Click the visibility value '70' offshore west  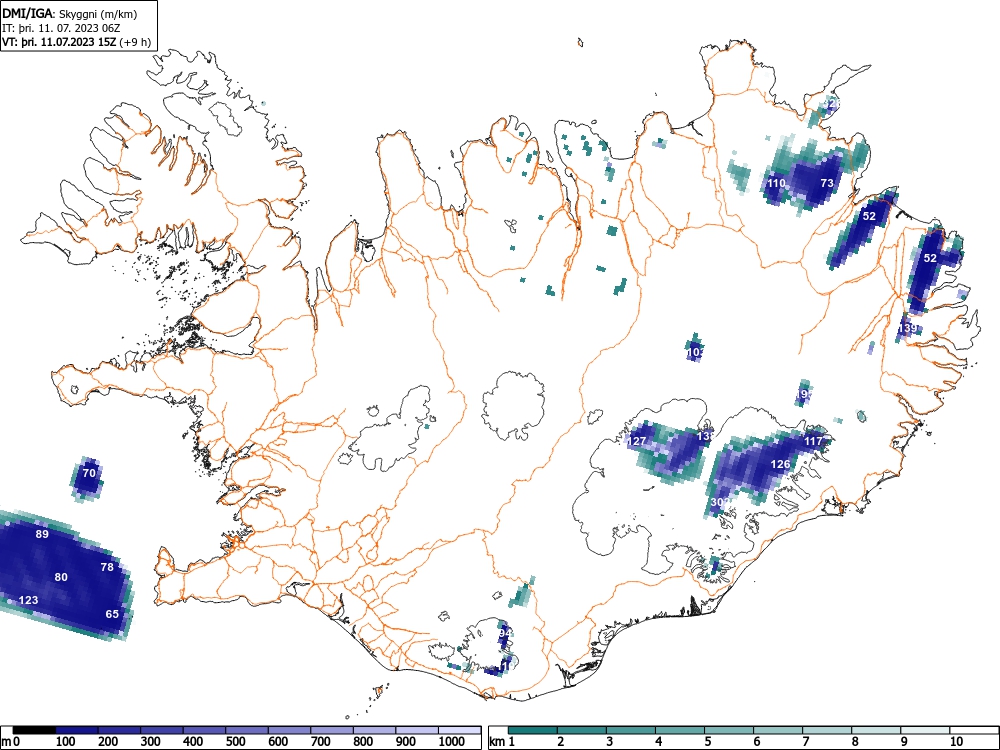[89, 473]
